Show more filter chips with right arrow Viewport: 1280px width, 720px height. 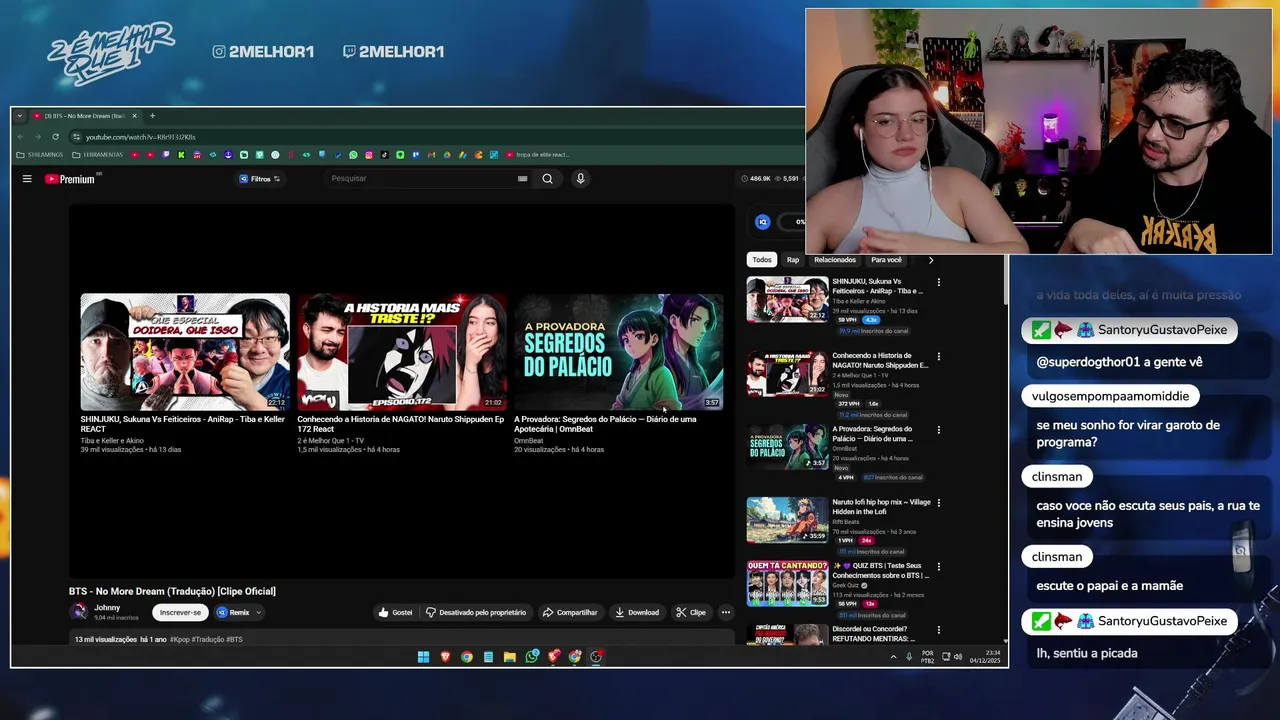(x=931, y=260)
